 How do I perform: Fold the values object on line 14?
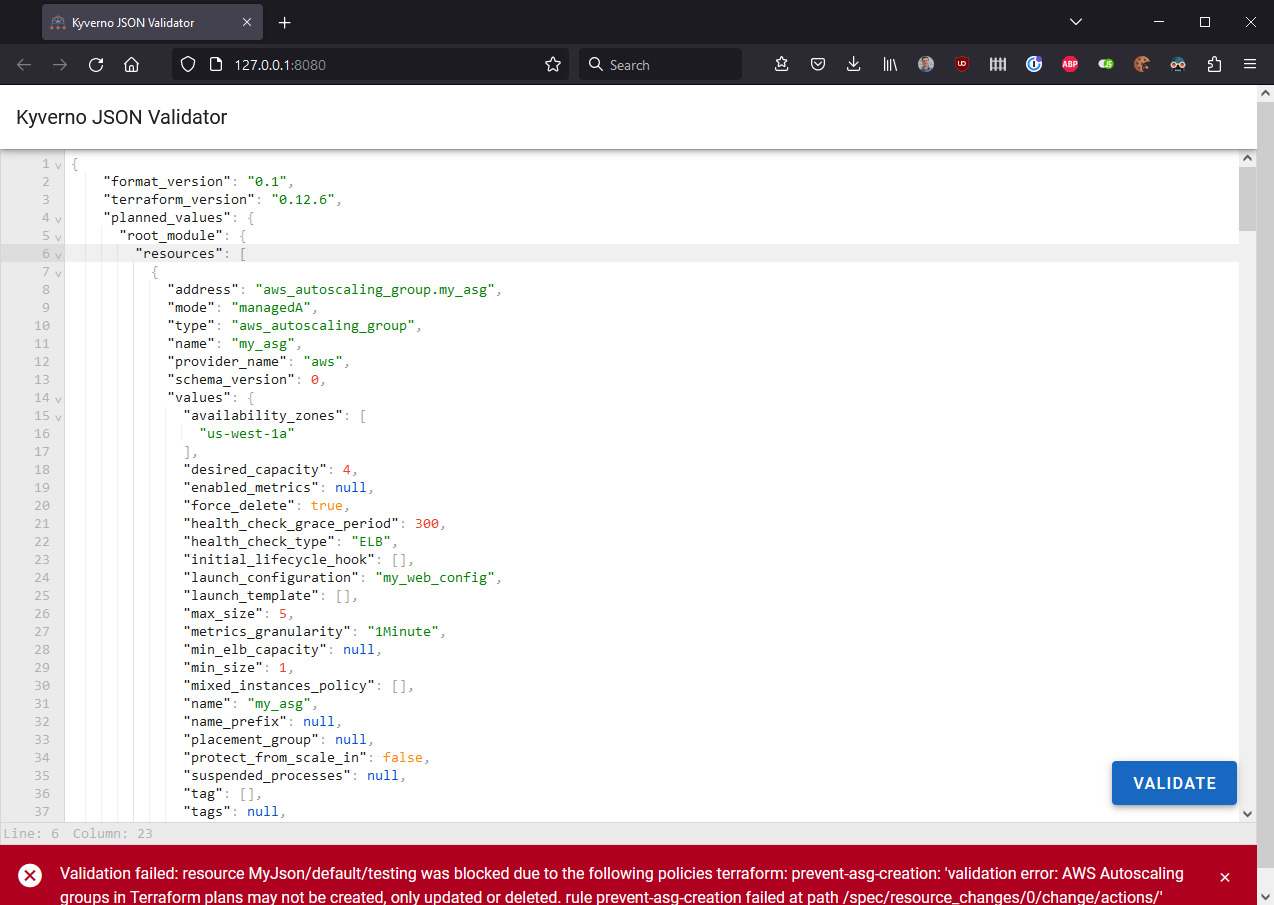point(58,398)
